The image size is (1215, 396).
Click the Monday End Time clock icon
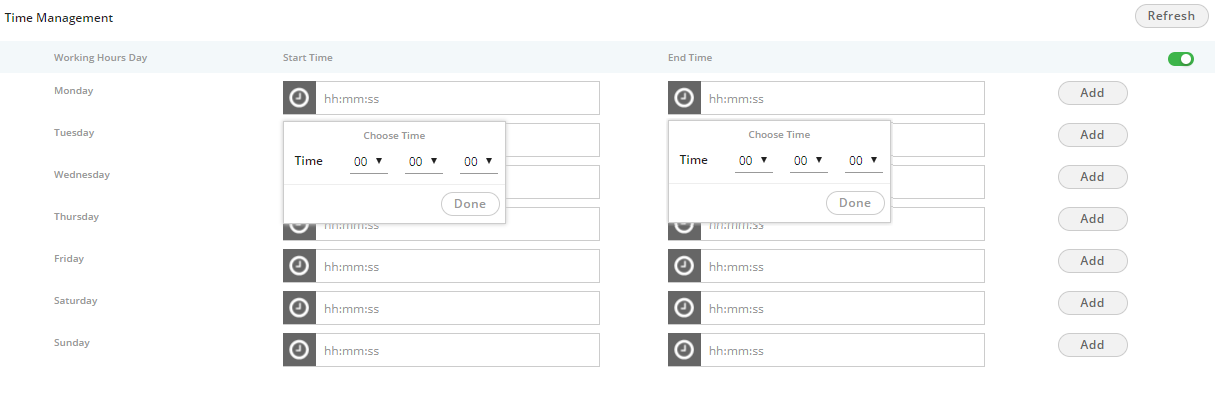[684, 98]
